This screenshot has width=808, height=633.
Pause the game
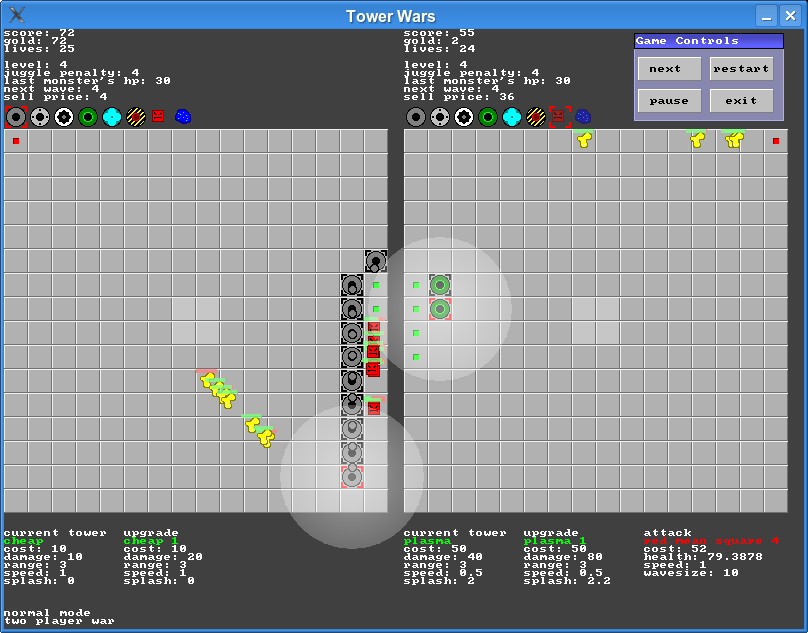(x=669, y=101)
